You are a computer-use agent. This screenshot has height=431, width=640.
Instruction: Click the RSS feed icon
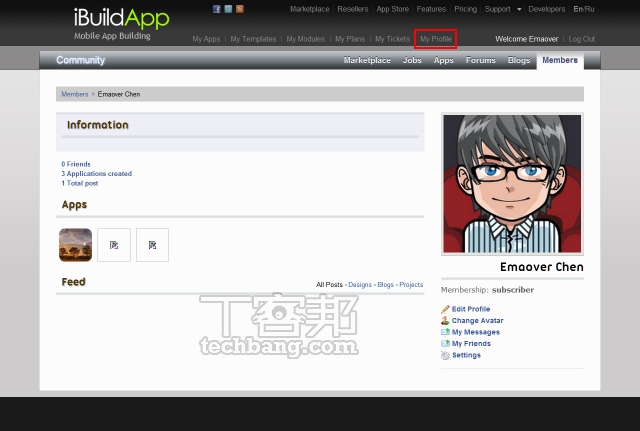click(240, 9)
